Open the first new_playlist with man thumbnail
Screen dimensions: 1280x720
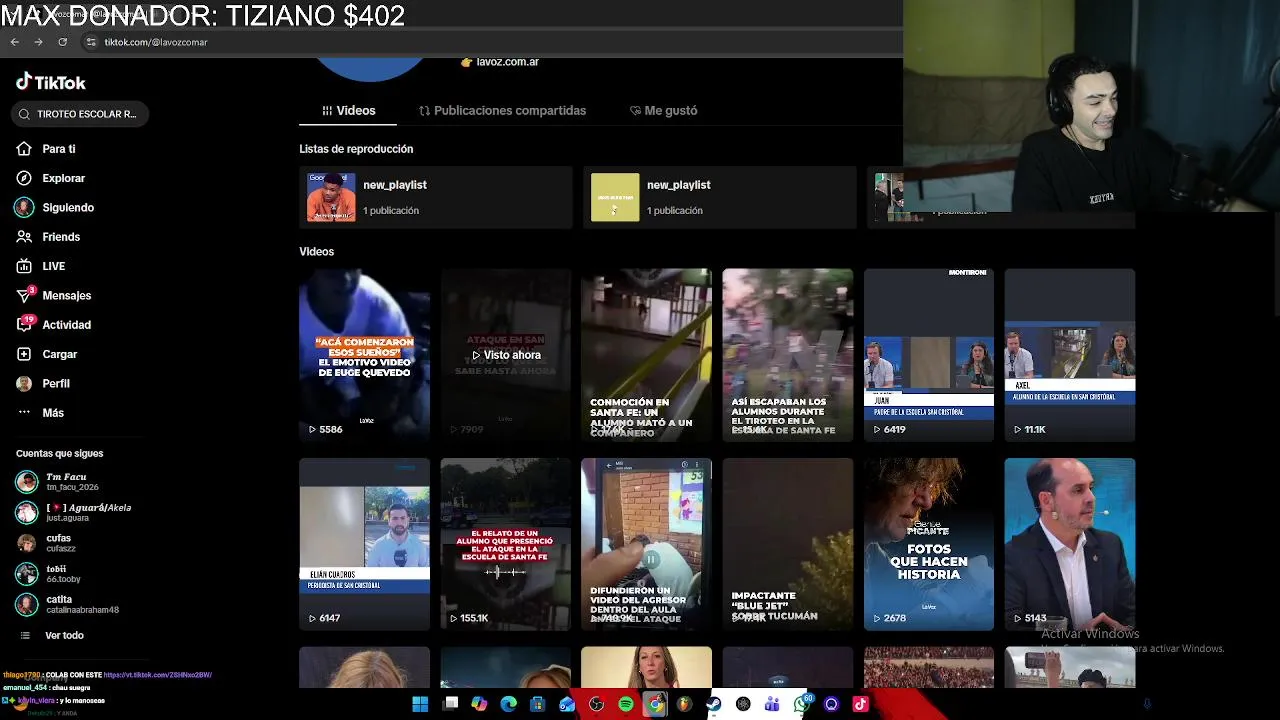click(x=436, y=197)
